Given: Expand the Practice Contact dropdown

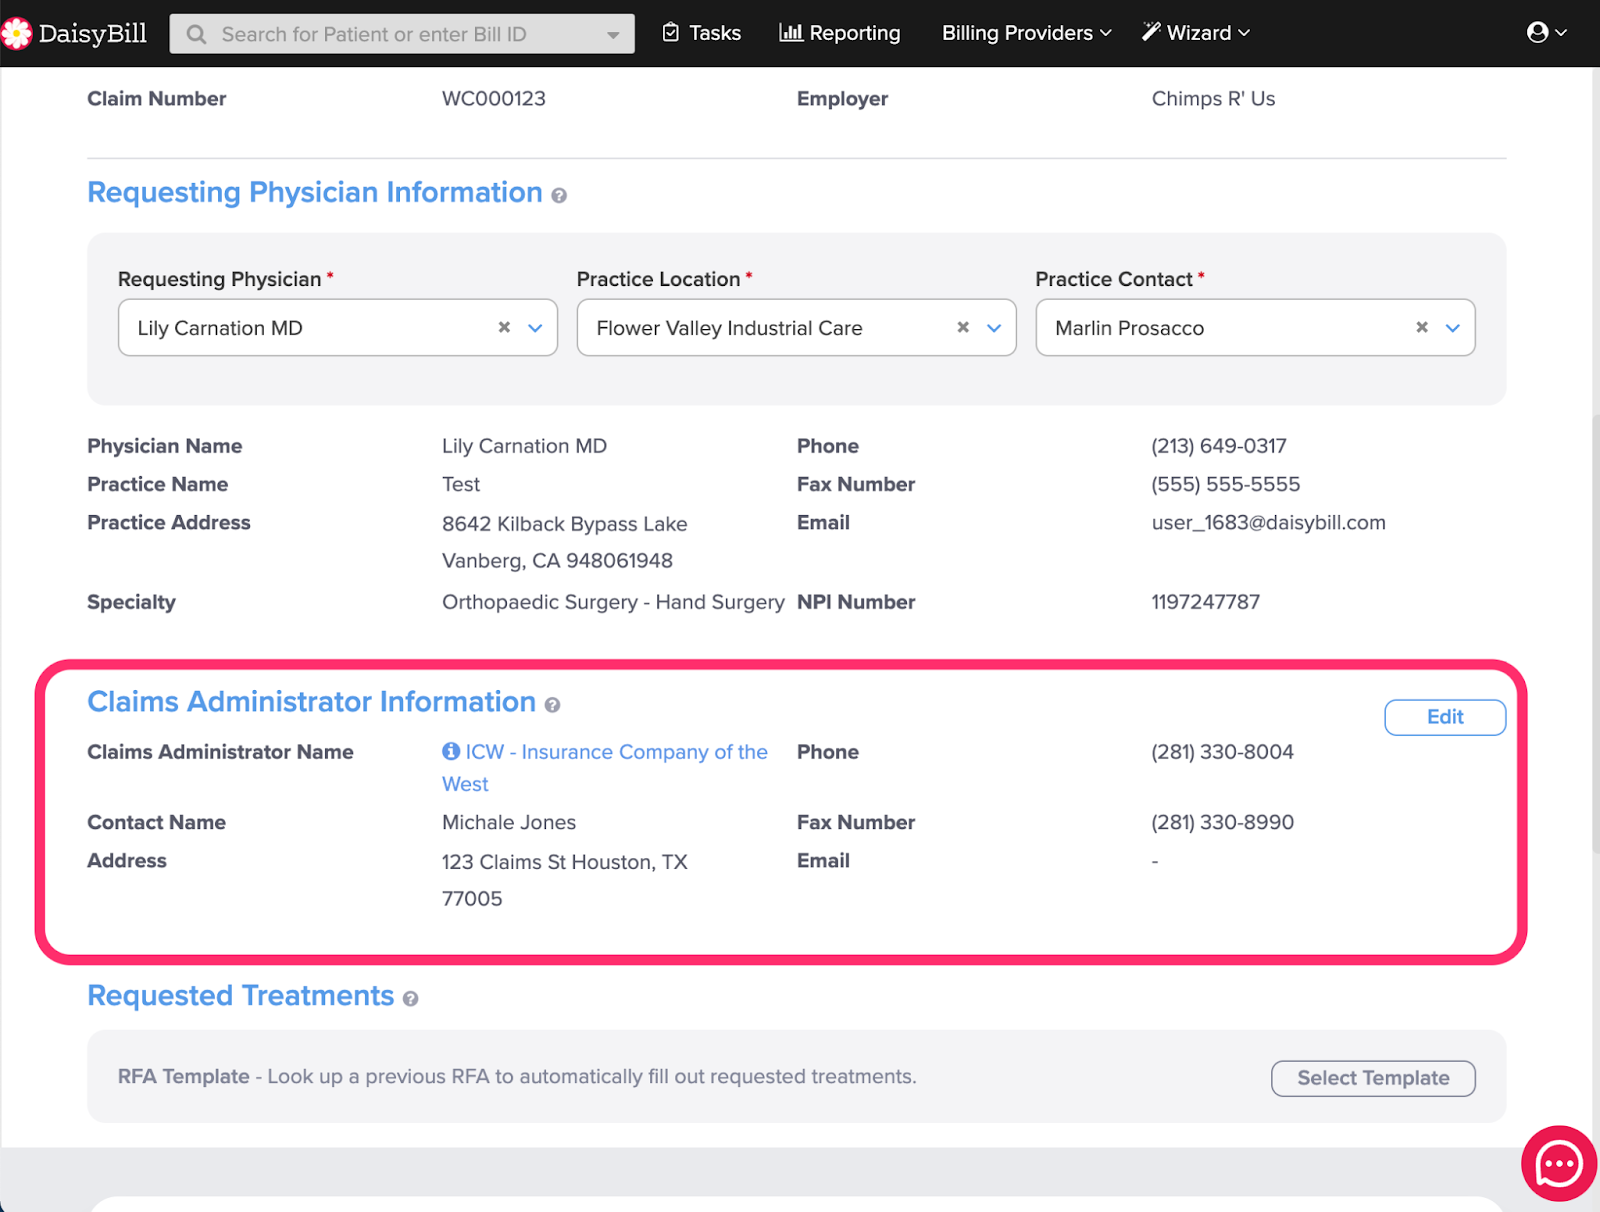Looking at the screenshot, I should point(1453,328).
